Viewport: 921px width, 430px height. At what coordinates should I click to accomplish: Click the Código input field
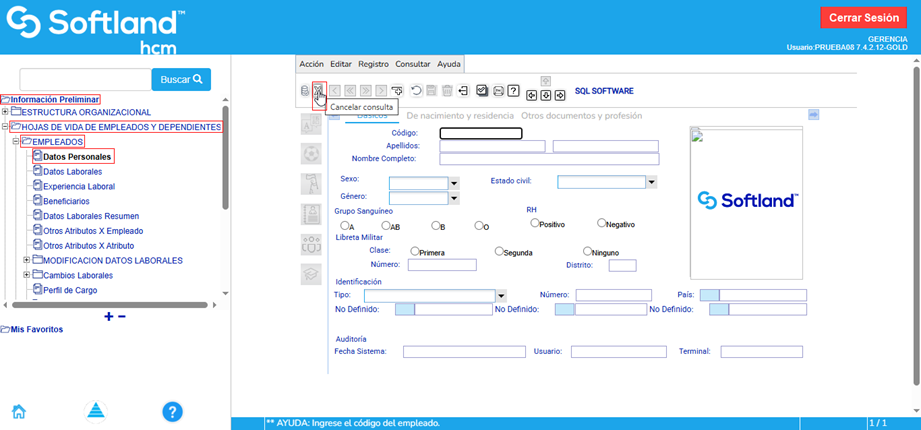[x=481, y=133]
